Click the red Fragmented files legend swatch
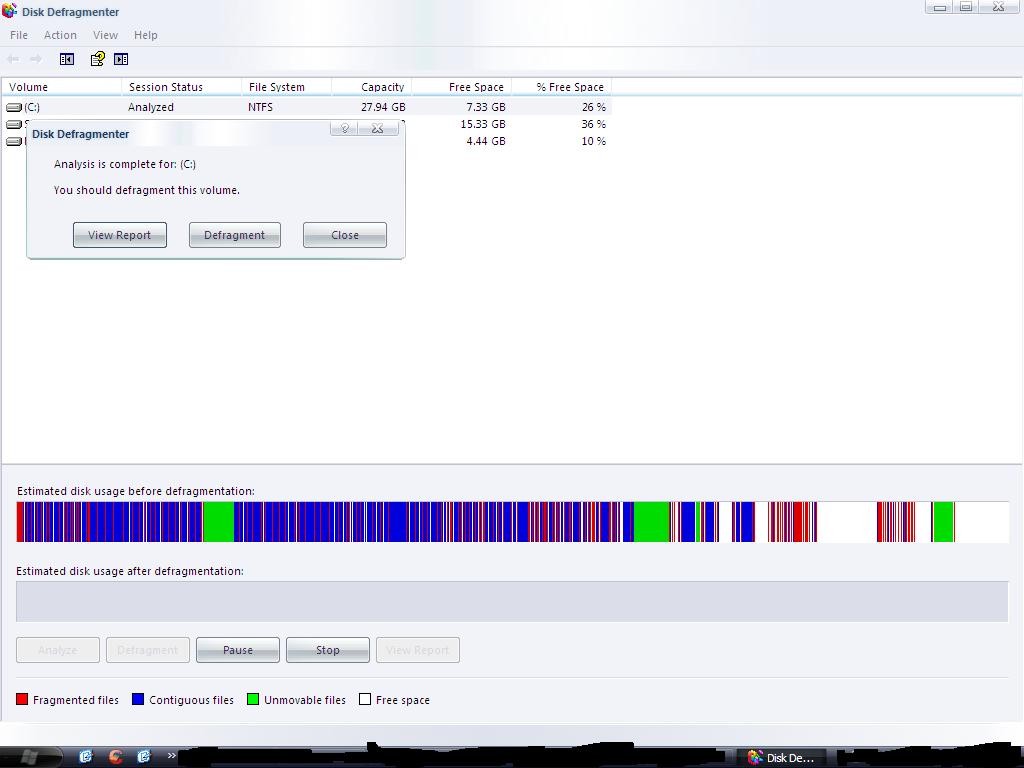This screenshot has width=1024, height=768. [x=22, y=700]
